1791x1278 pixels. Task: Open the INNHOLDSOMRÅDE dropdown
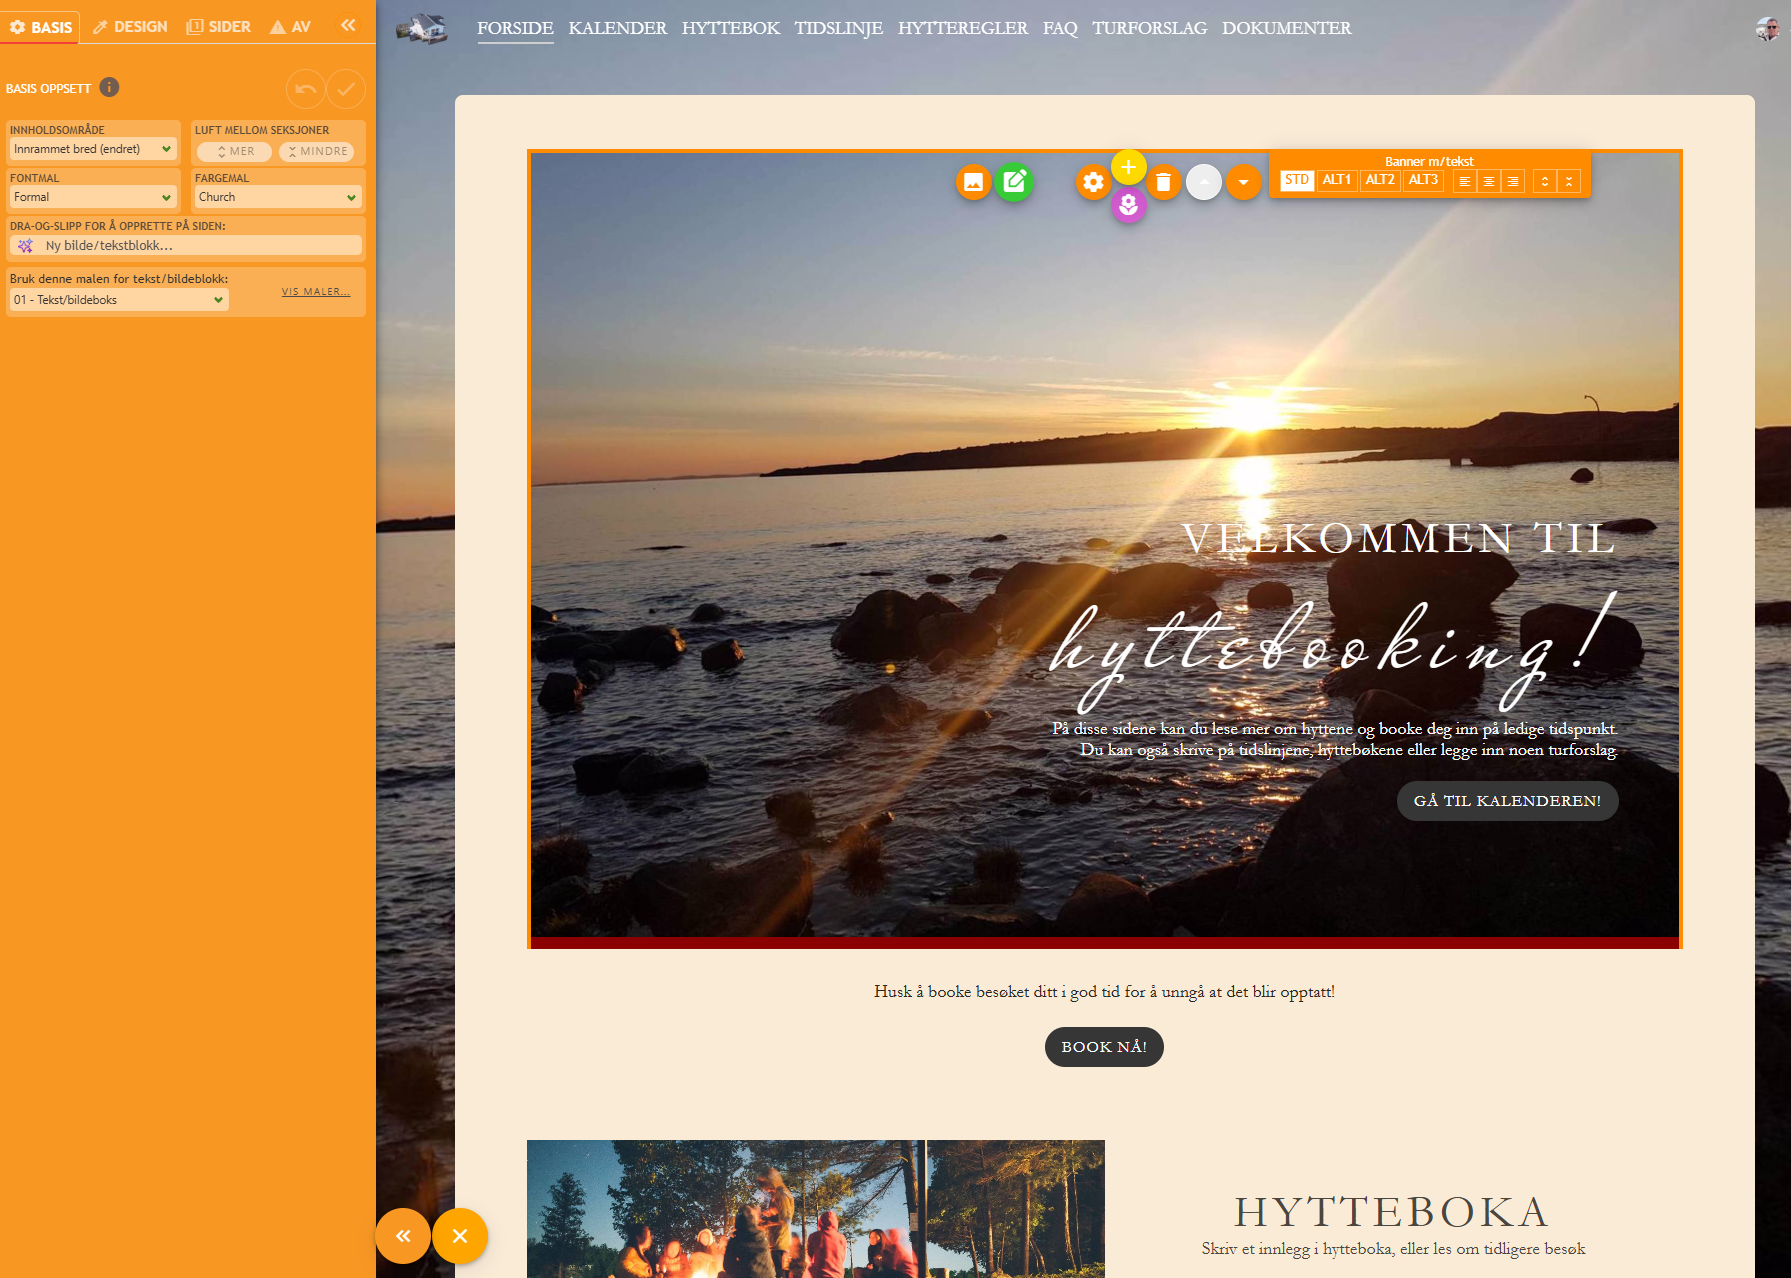point(93,149)
